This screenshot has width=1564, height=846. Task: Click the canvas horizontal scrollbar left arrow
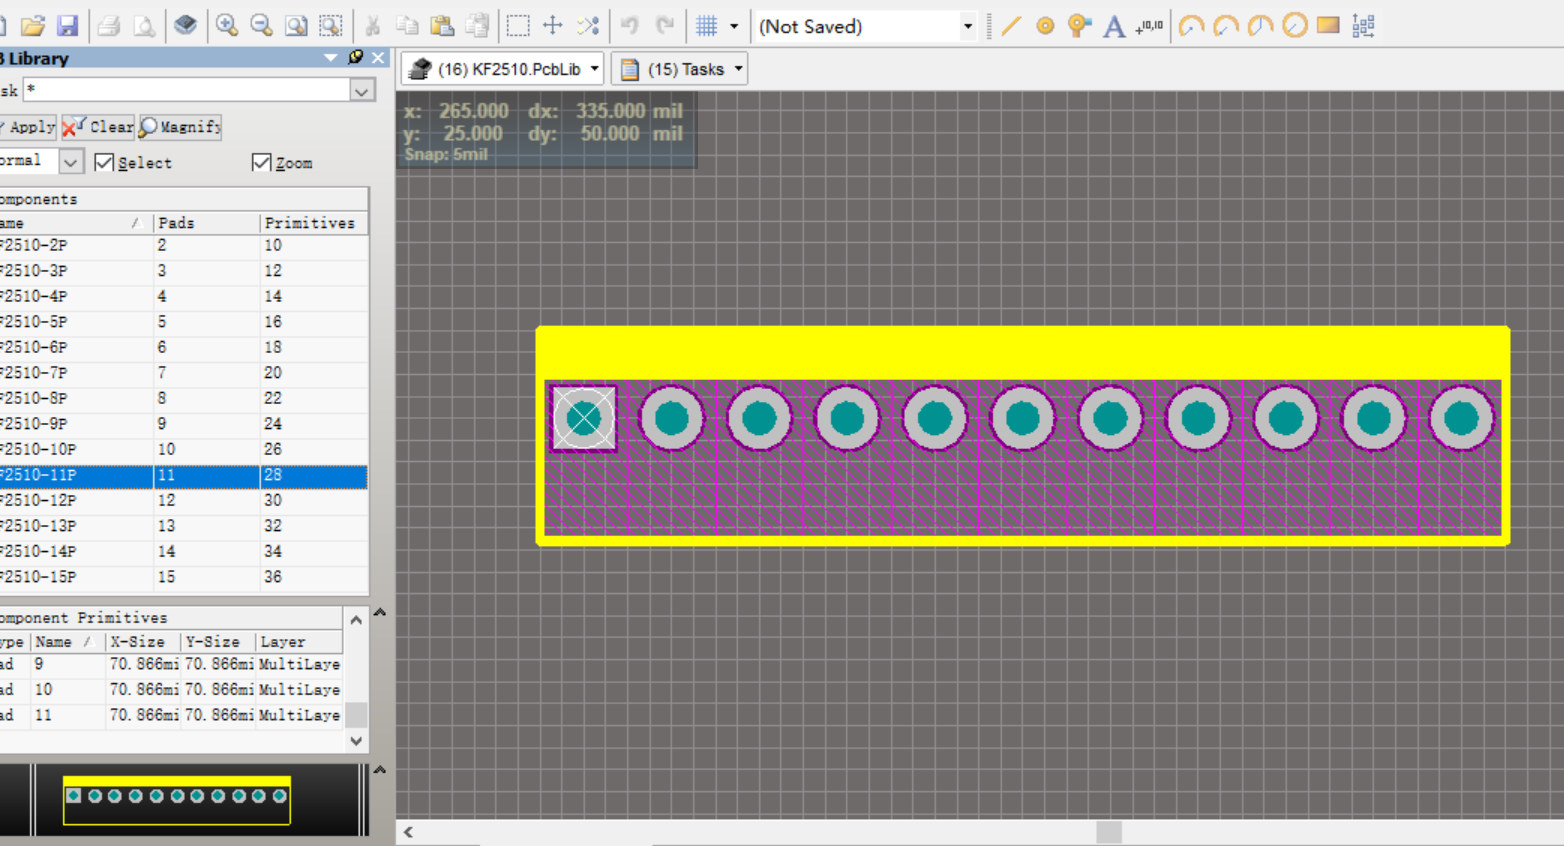(408, 832)
